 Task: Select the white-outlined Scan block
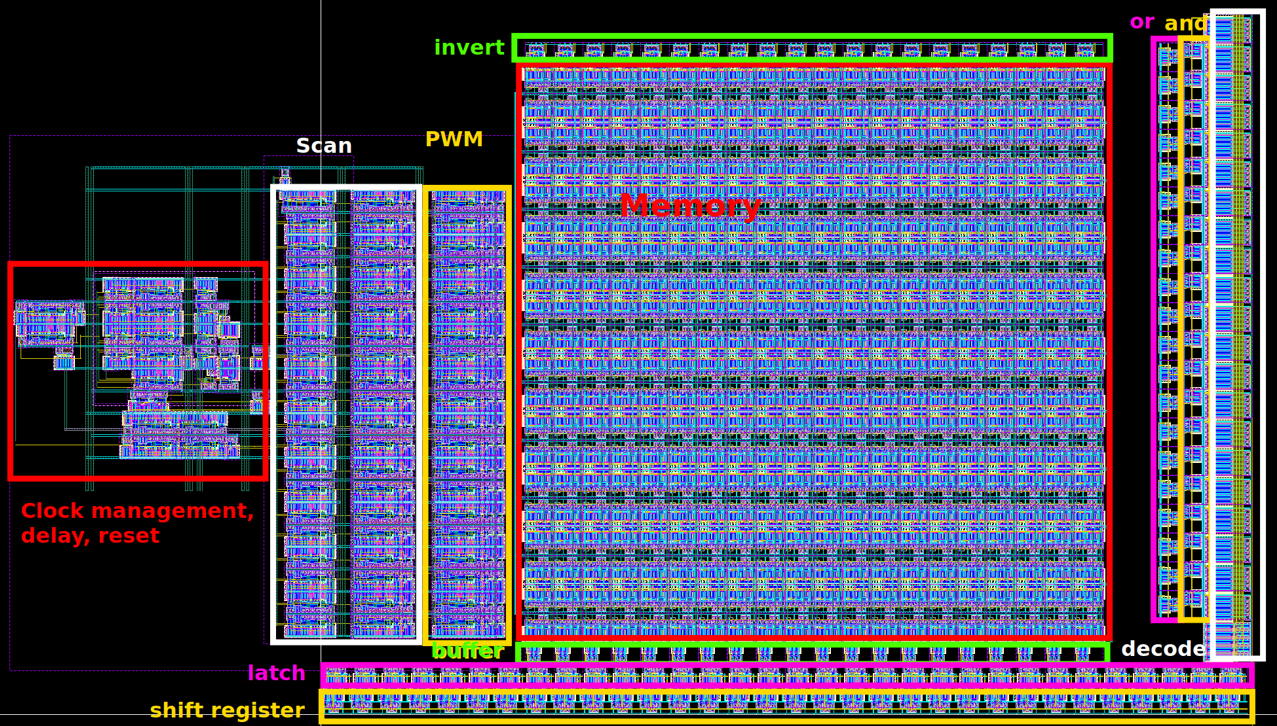[x=346, y=413]
